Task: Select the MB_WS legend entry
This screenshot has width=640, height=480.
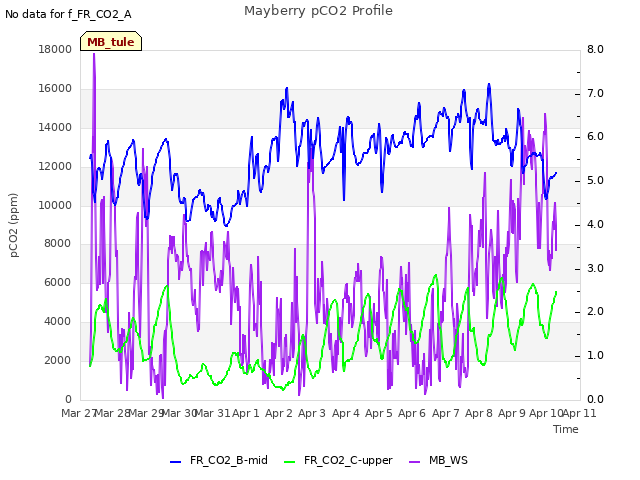Action: (x=439, y=460)
